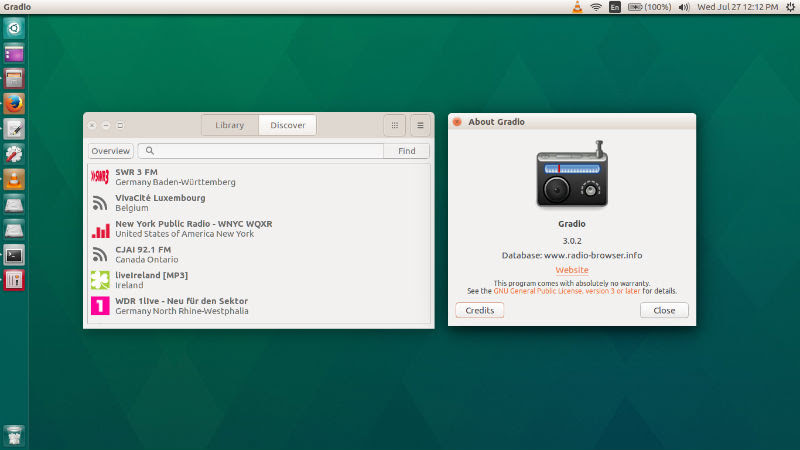Open the Website link in About Gradio

tap(572, 270)
